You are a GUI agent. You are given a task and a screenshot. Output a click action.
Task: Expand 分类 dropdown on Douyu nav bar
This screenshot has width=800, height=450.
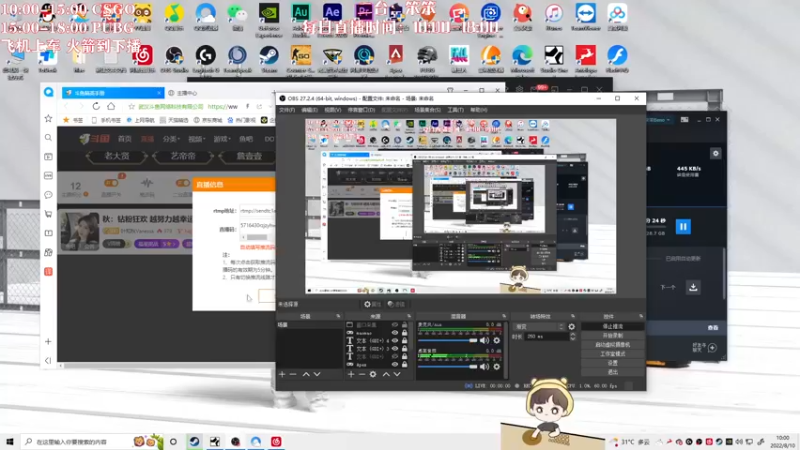point(171,139)
